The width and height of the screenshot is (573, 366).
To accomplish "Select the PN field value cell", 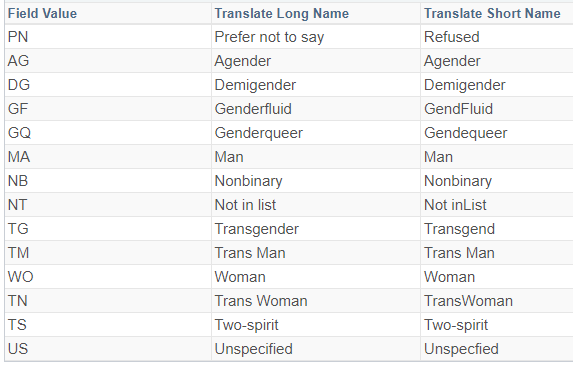I will [x=108, y=37].
